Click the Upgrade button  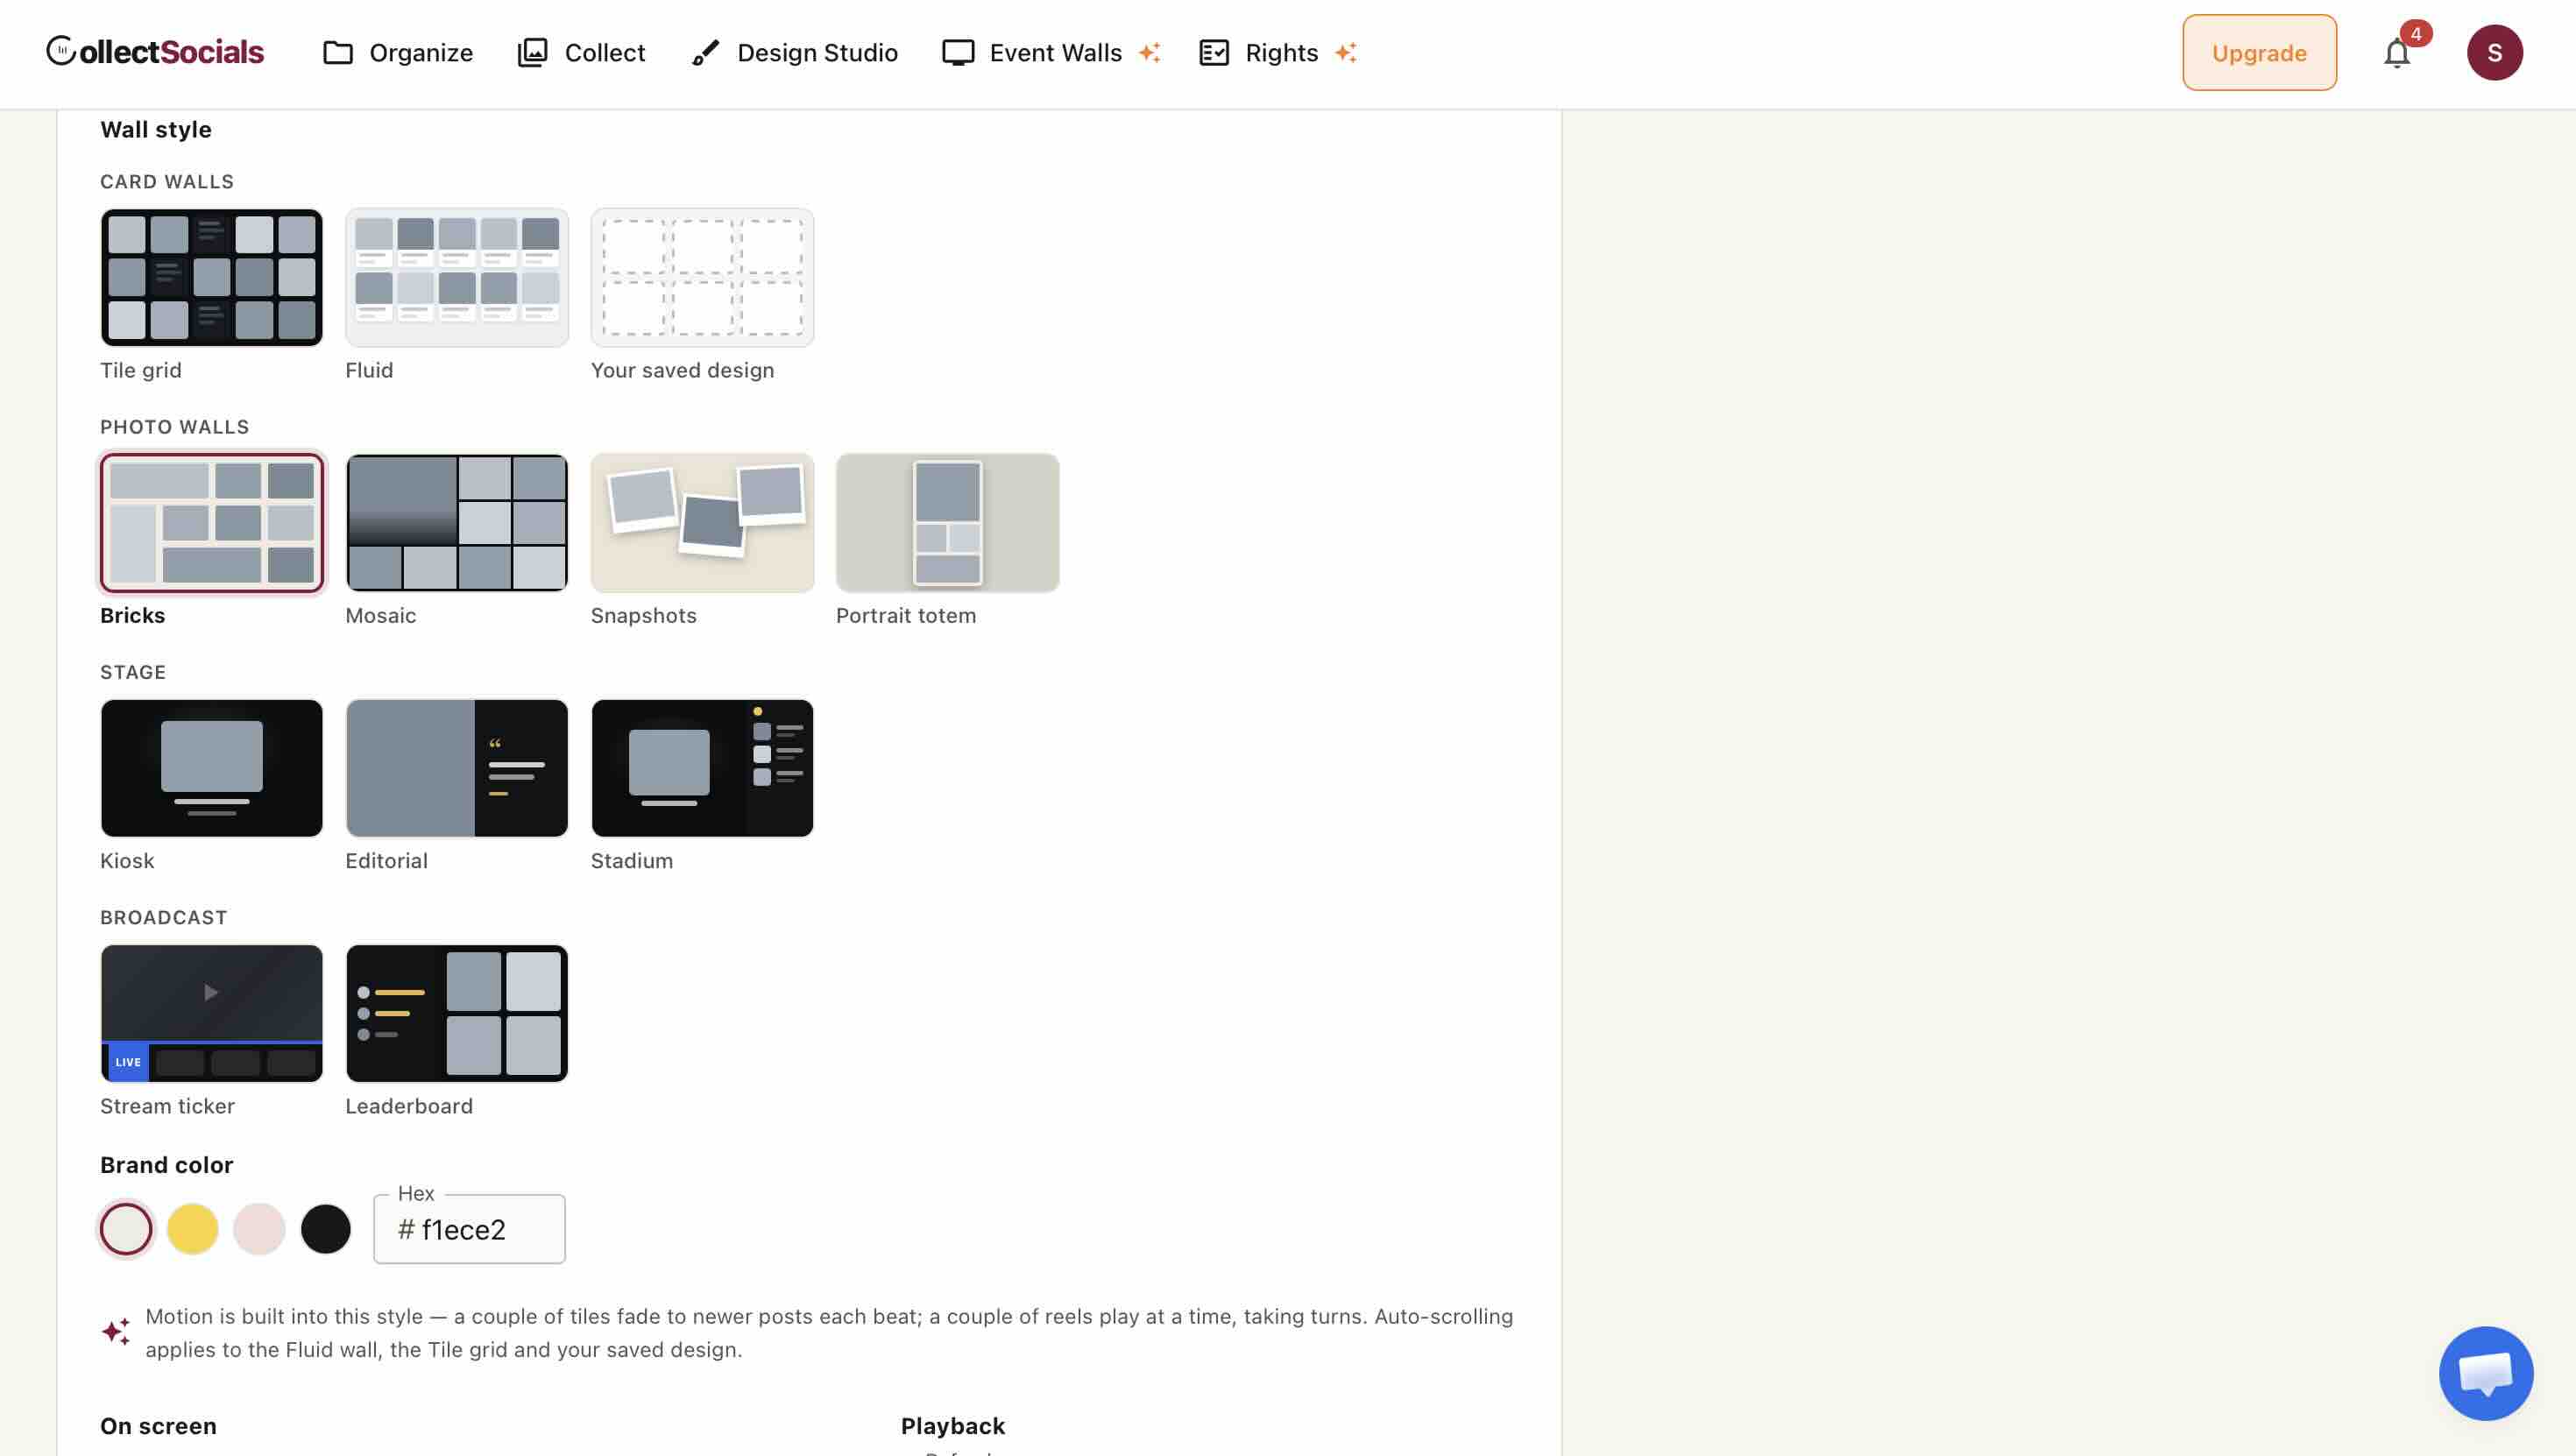click(x=2259, y=53)
